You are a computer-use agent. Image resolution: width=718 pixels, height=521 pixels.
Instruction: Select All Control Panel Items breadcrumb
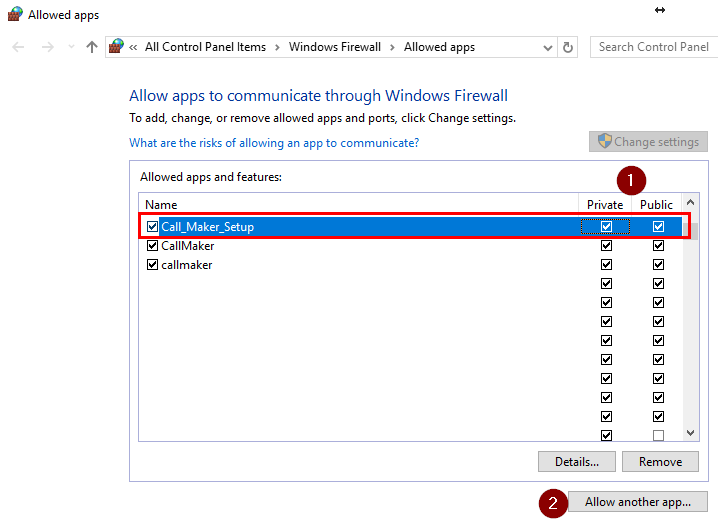tap(205, 47)
